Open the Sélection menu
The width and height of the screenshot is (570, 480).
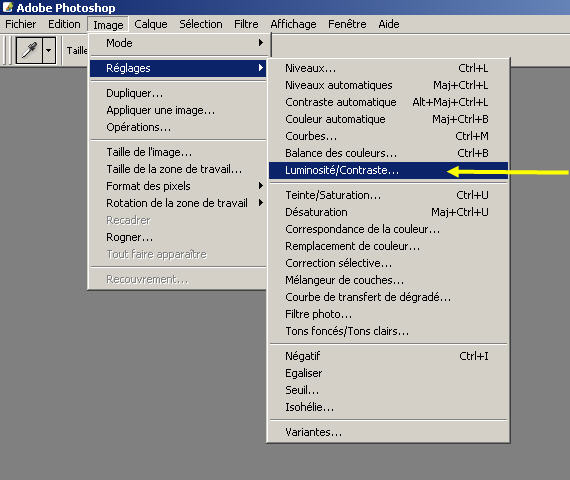click(x=201, y=24)
